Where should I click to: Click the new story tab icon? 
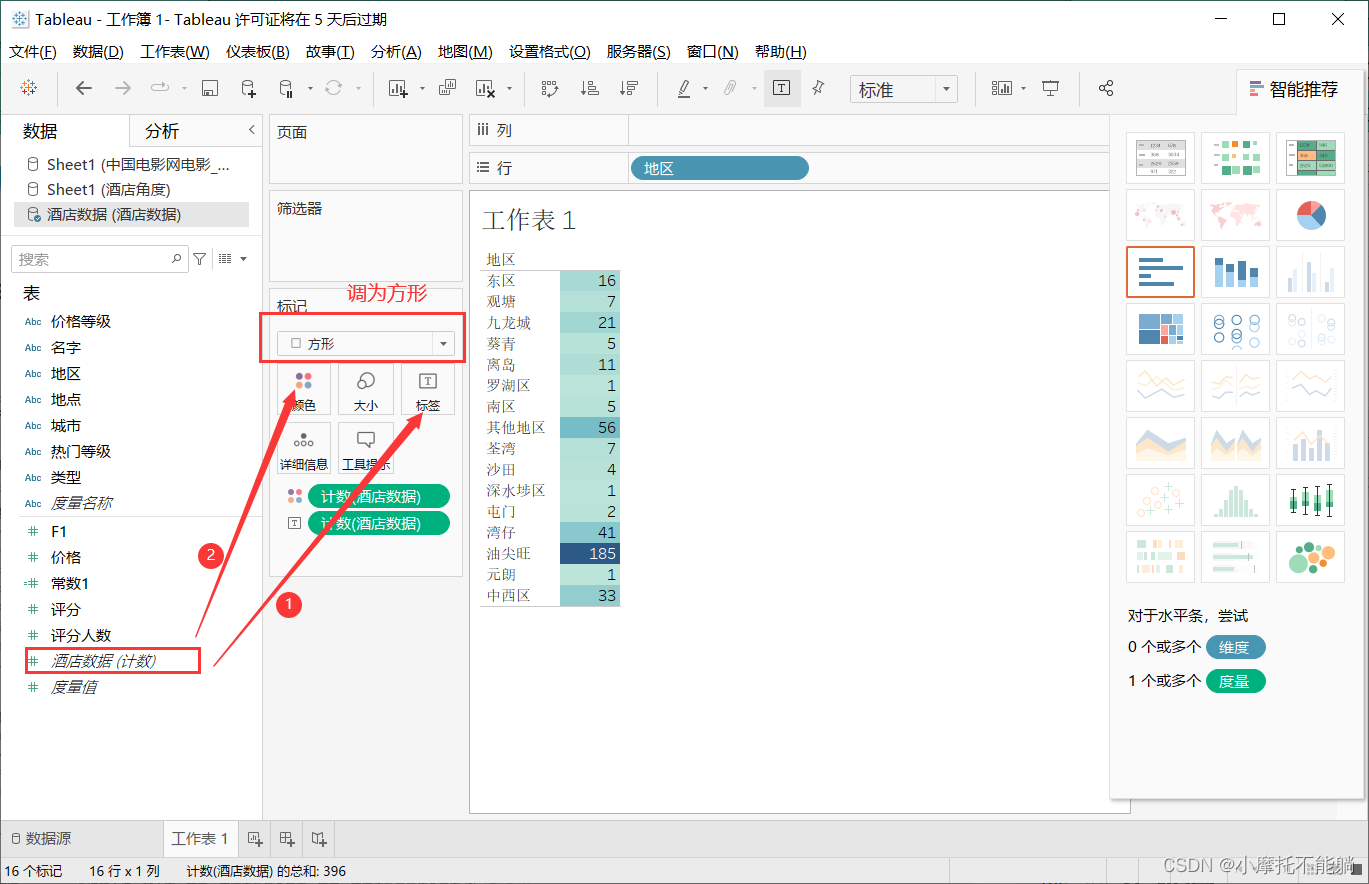[x=319, y=839]
